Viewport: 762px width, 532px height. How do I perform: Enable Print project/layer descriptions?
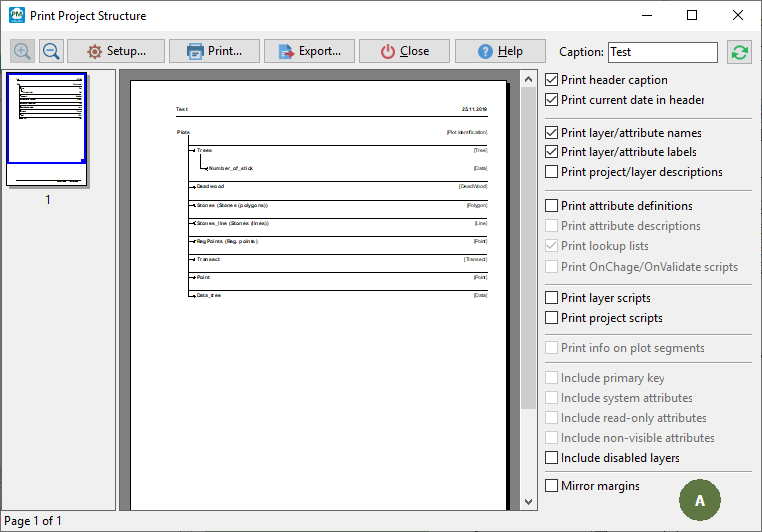(x=552, y=172)
